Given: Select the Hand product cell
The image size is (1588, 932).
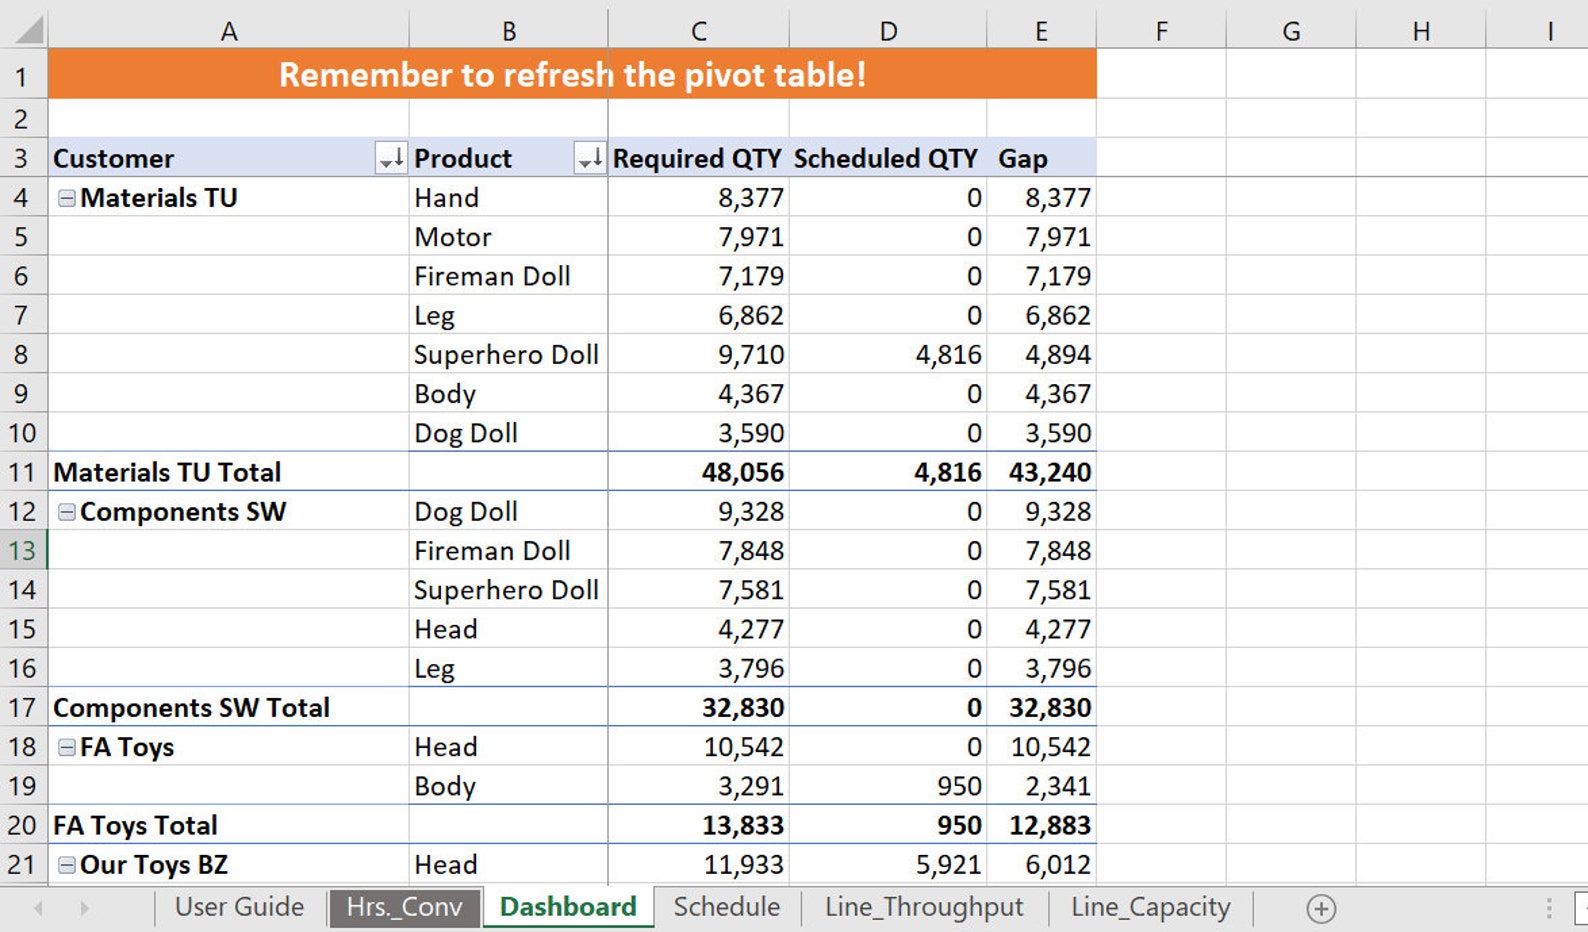Looking at the screenshot, I should click(508, 198).
